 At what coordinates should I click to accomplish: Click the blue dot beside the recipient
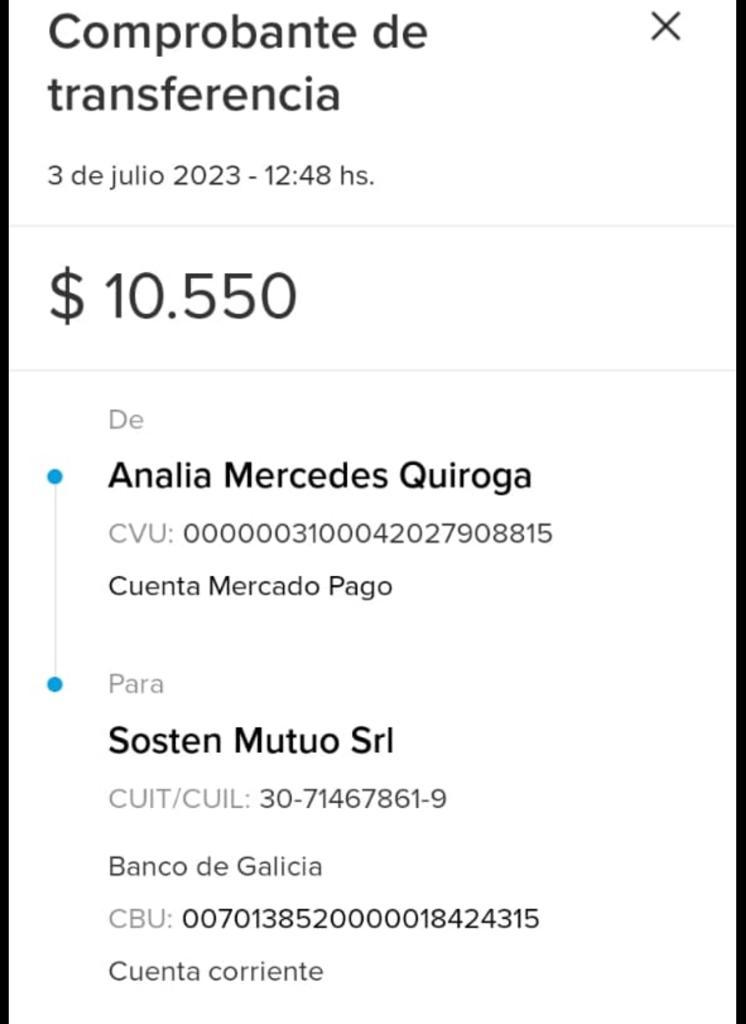click(x=55, y=684)
